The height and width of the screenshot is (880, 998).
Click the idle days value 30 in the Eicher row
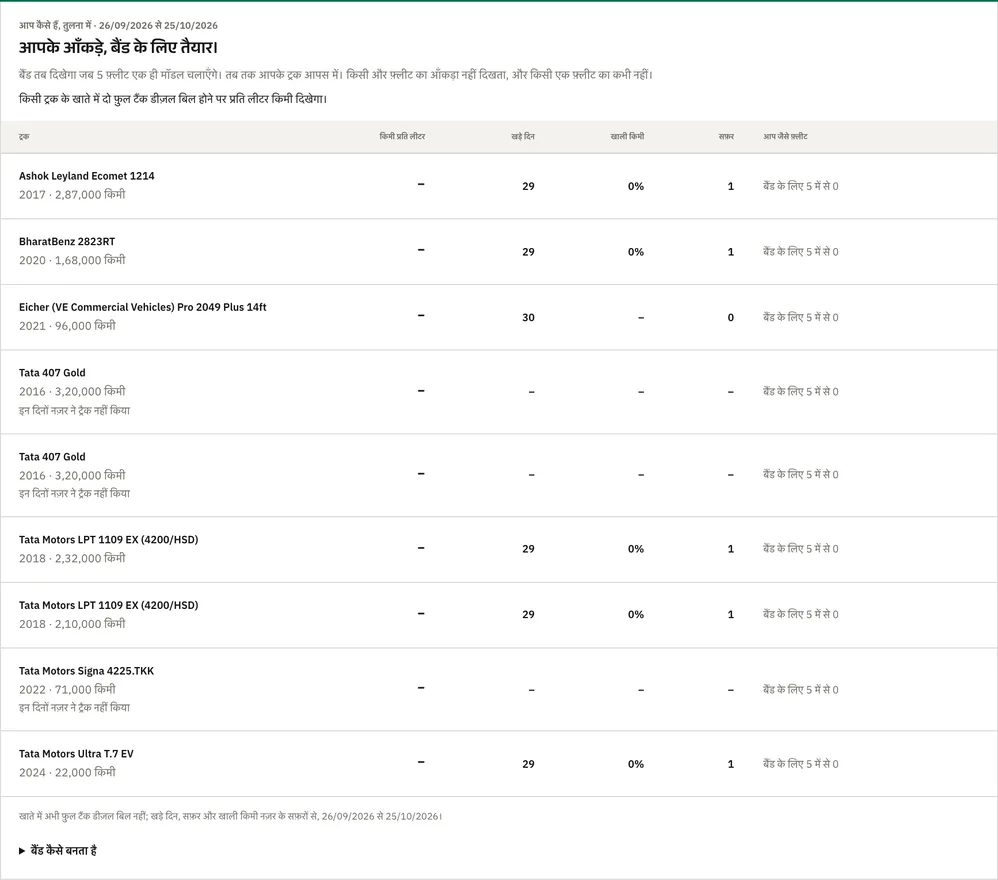[528, 317]
